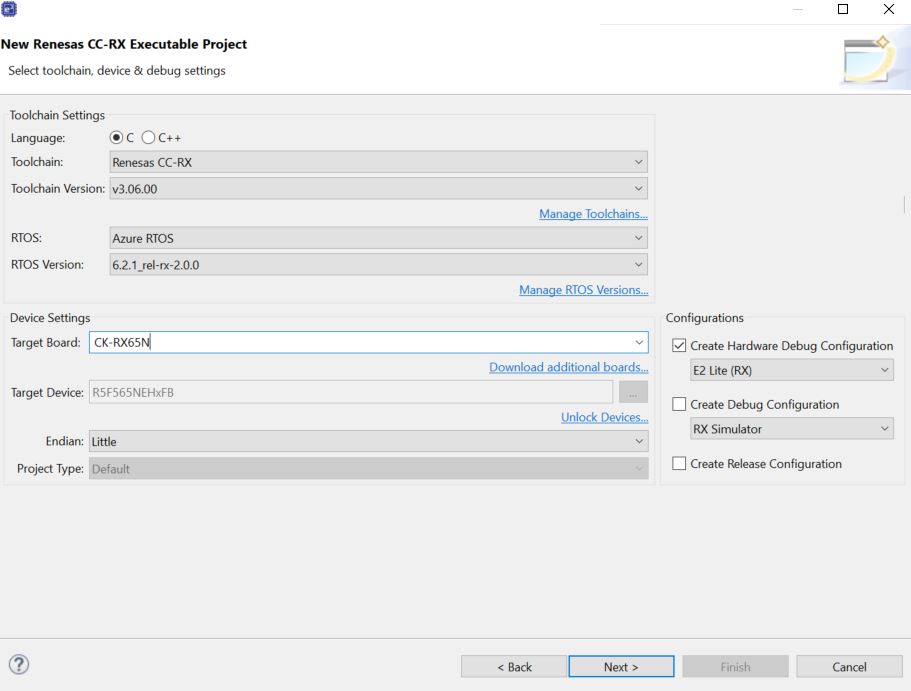Open the E2 Lite (RX) debugger dropdown
Image resolution: width=911 pixels, height=691 pixels.
click(791, 370)
